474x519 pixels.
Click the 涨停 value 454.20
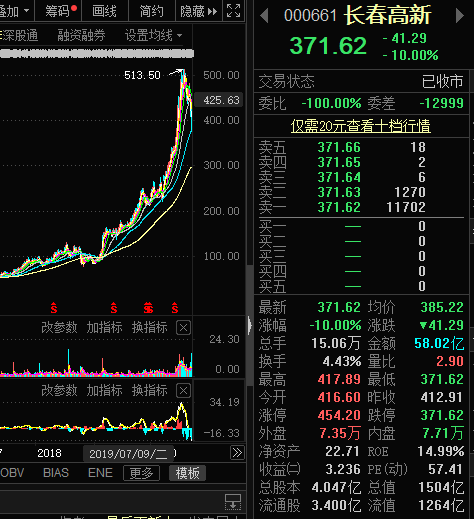pyautogui.click(x=339, y=415)
